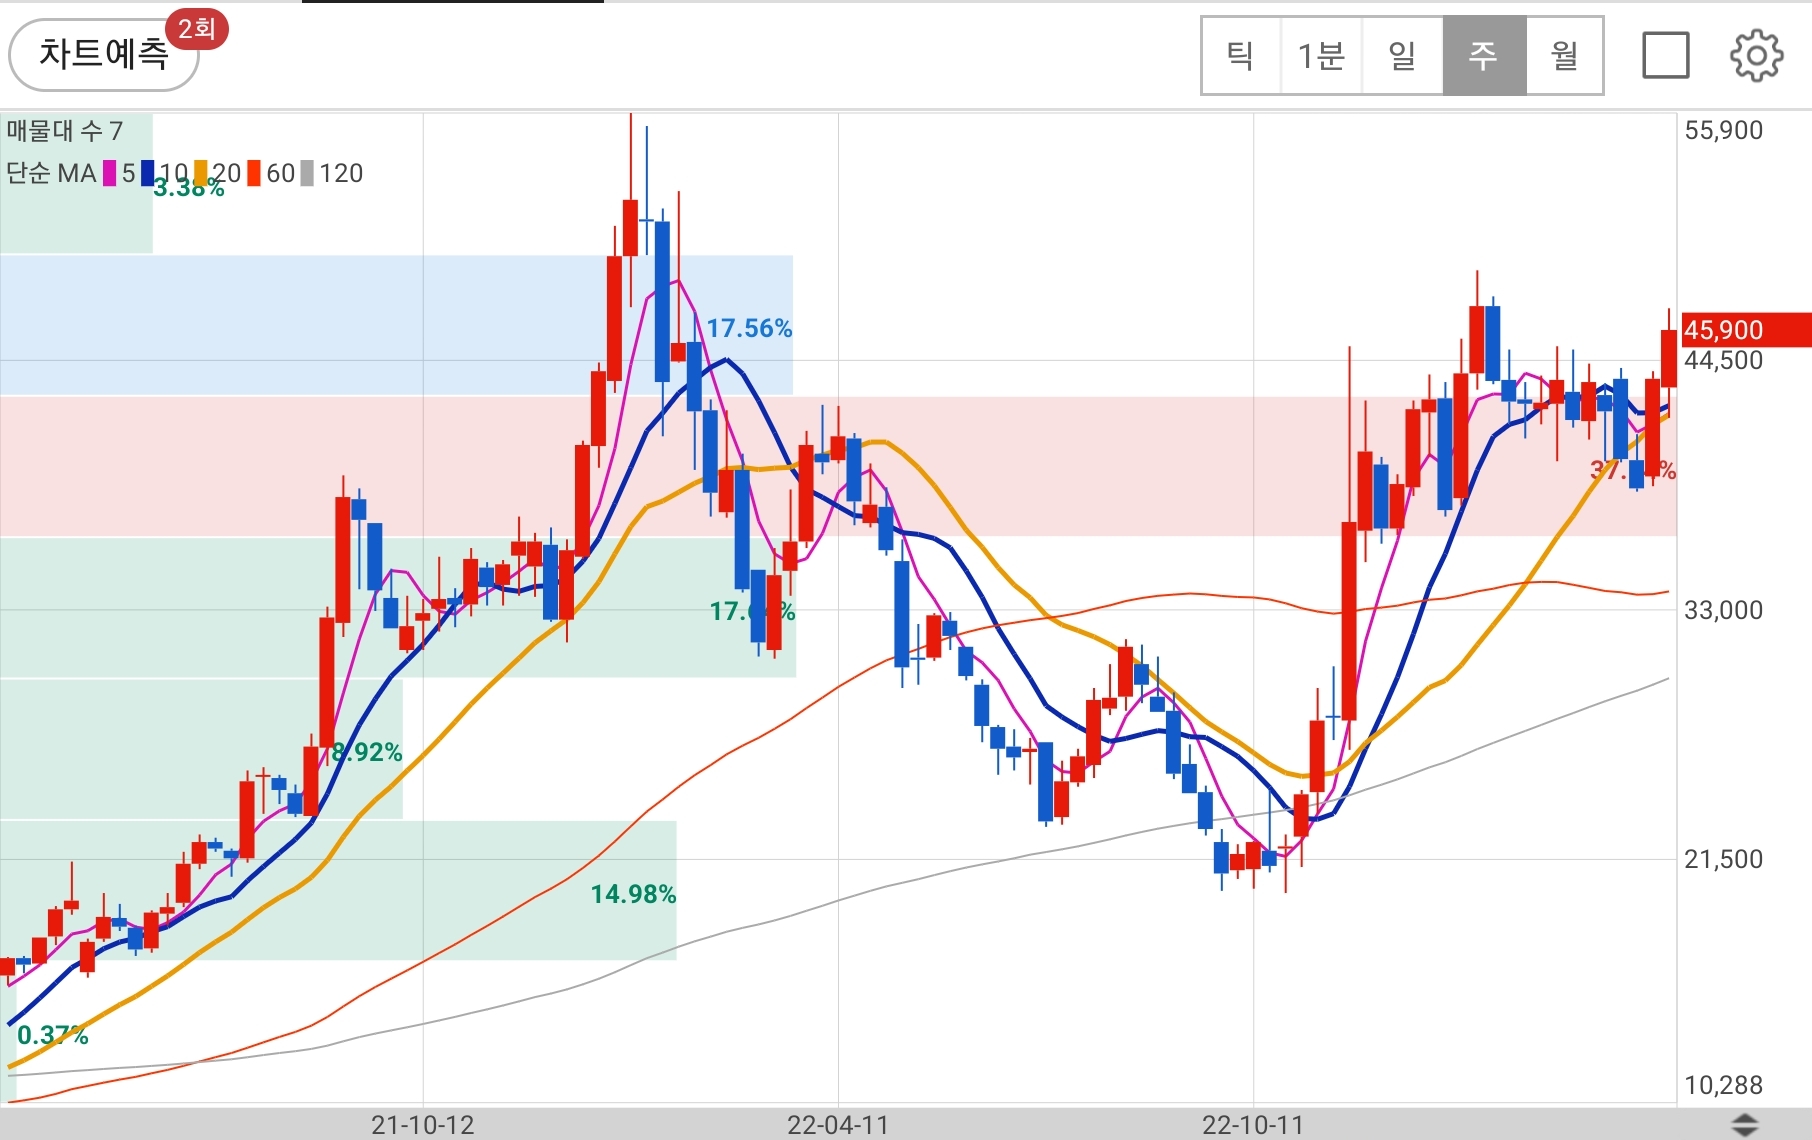Tap the gray MA 120 color swatch
The image size is (1812, 1140).
pyautogui.click(x=307, y=174)
